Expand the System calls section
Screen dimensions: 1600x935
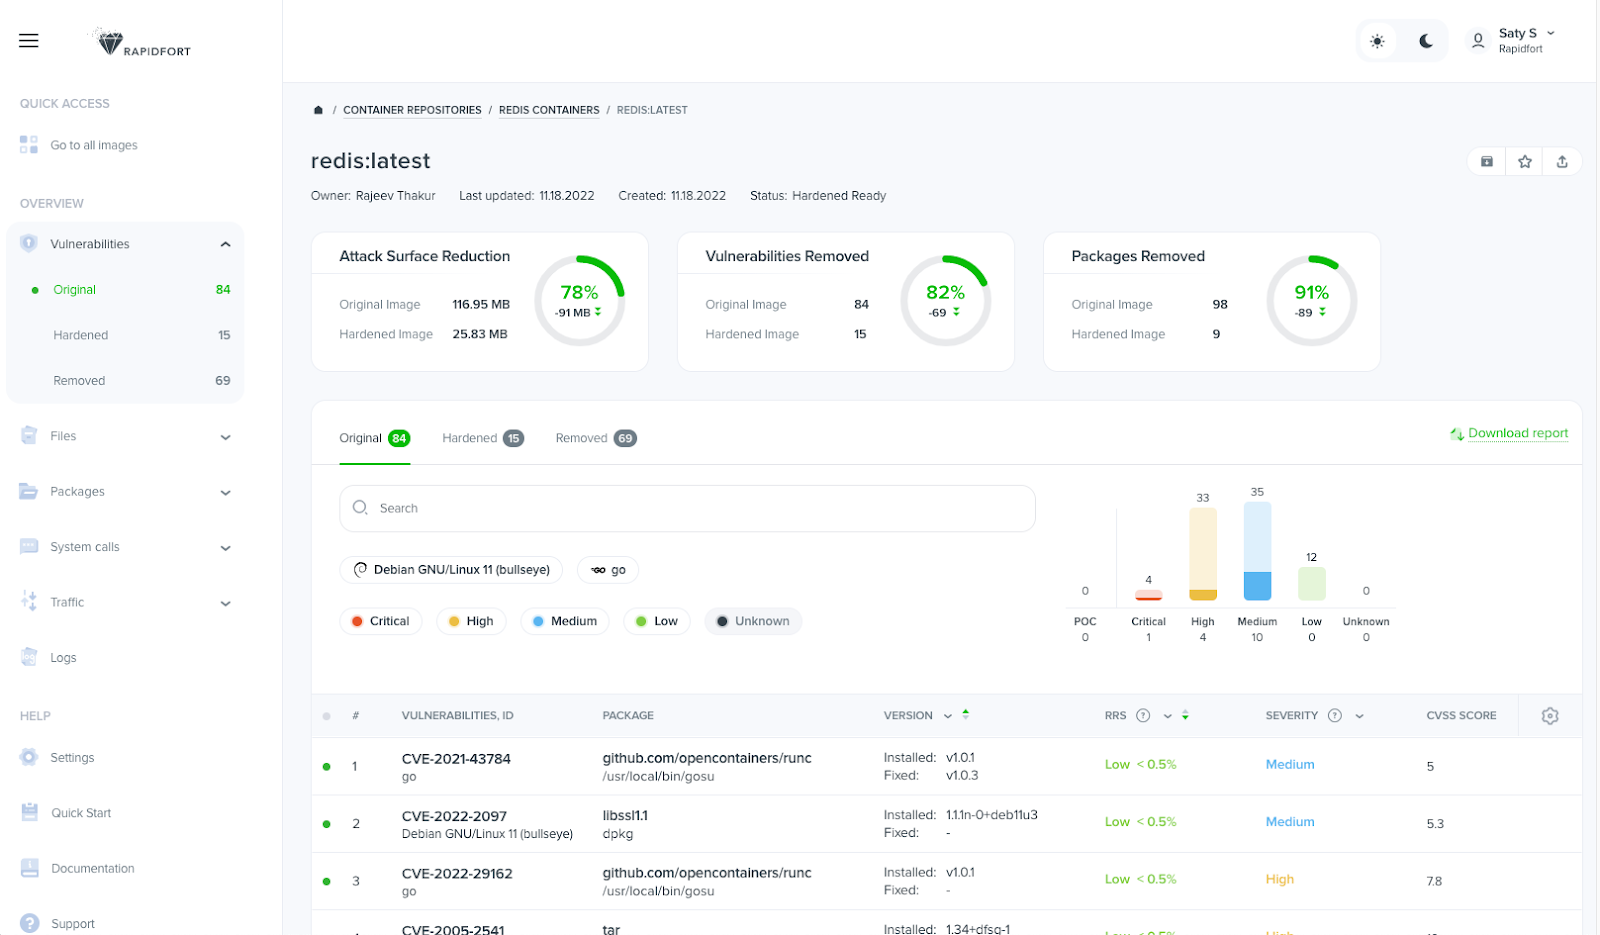[x=225, y=548]
